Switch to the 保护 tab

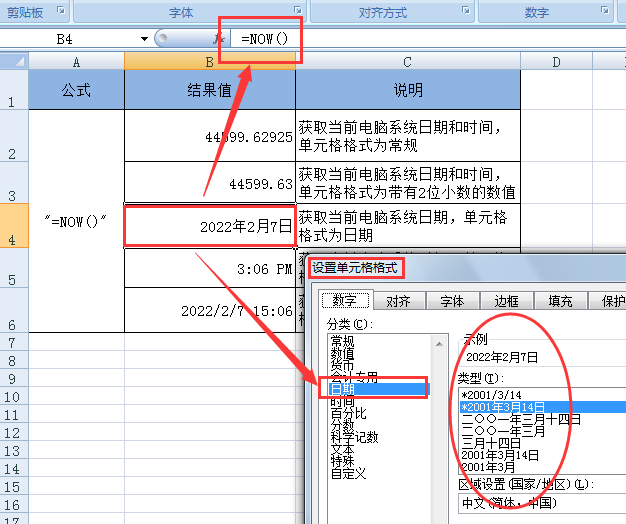click(608, 301)
